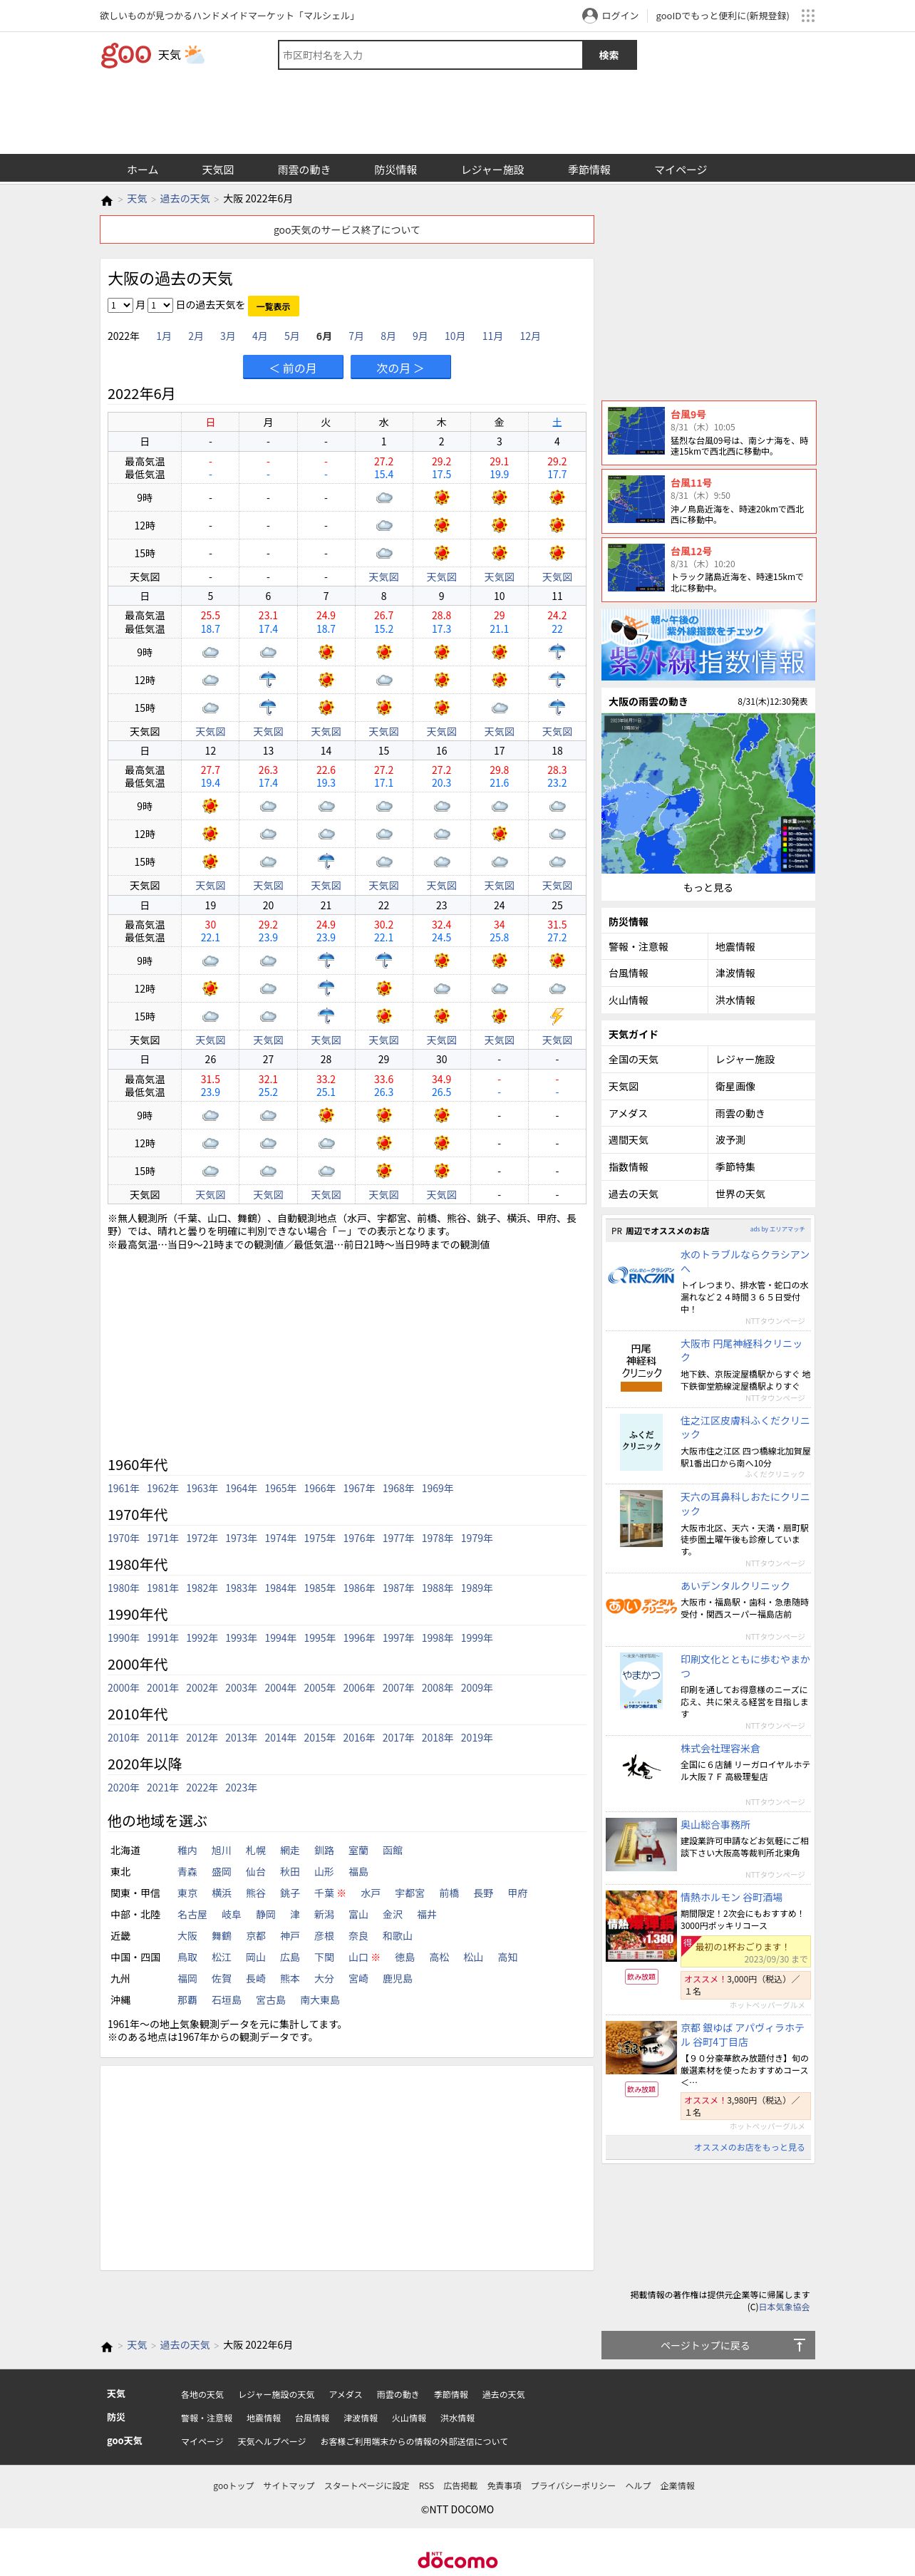Open the Typhoon 12 map thumbnail
The image size is (915, 2576).
636,568
